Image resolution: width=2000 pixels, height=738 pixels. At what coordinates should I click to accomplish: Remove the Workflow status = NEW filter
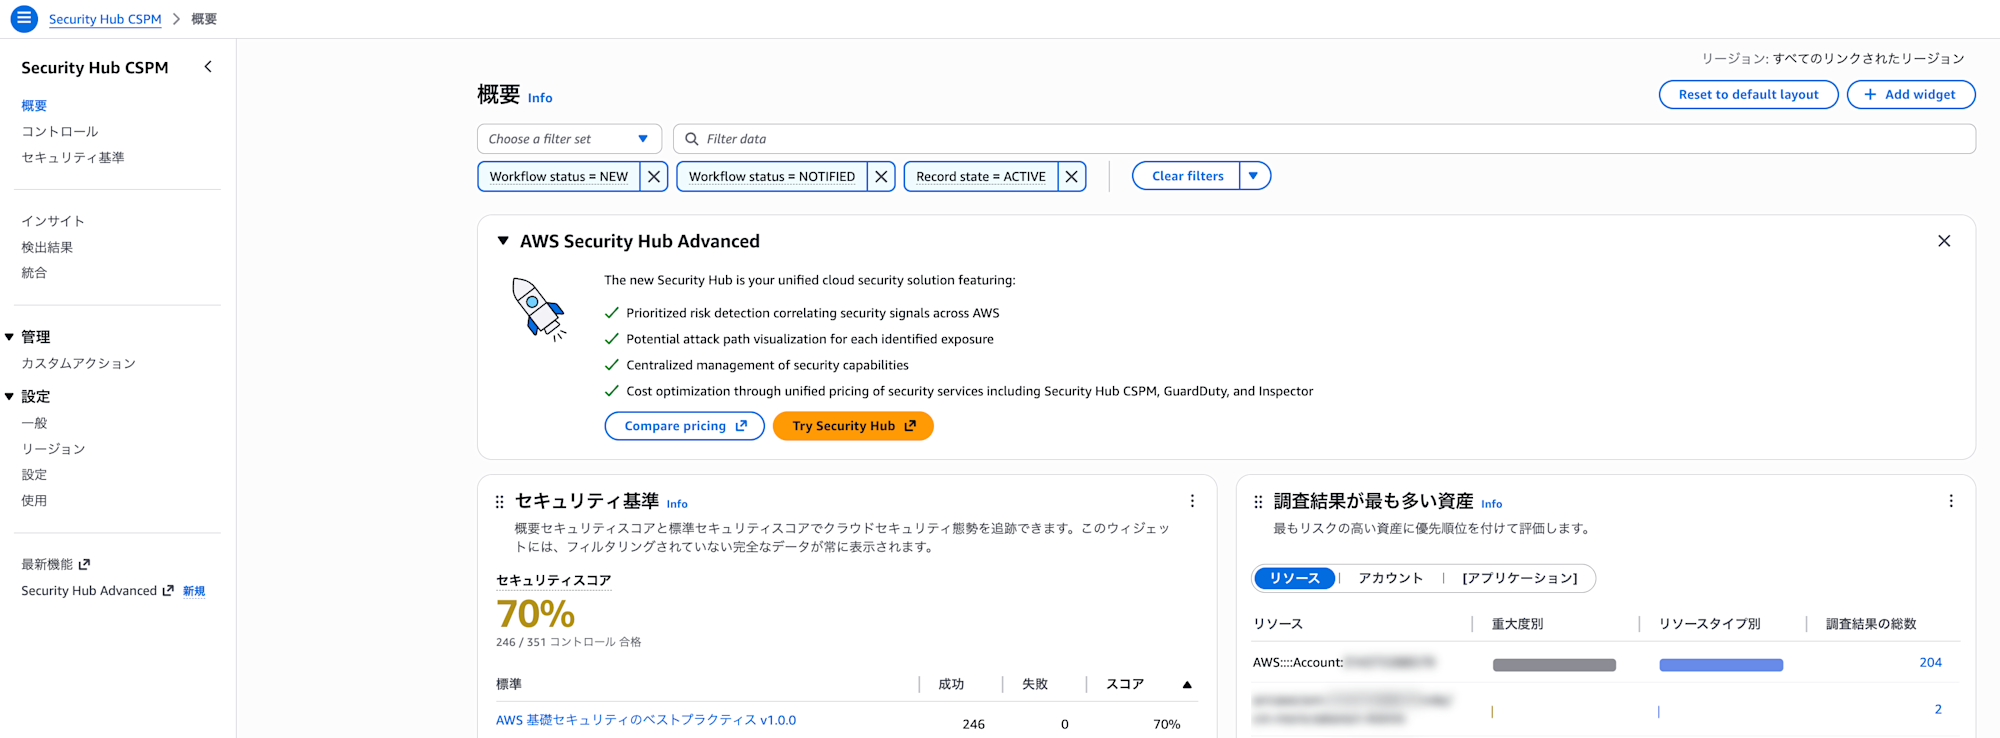point(654,176)
